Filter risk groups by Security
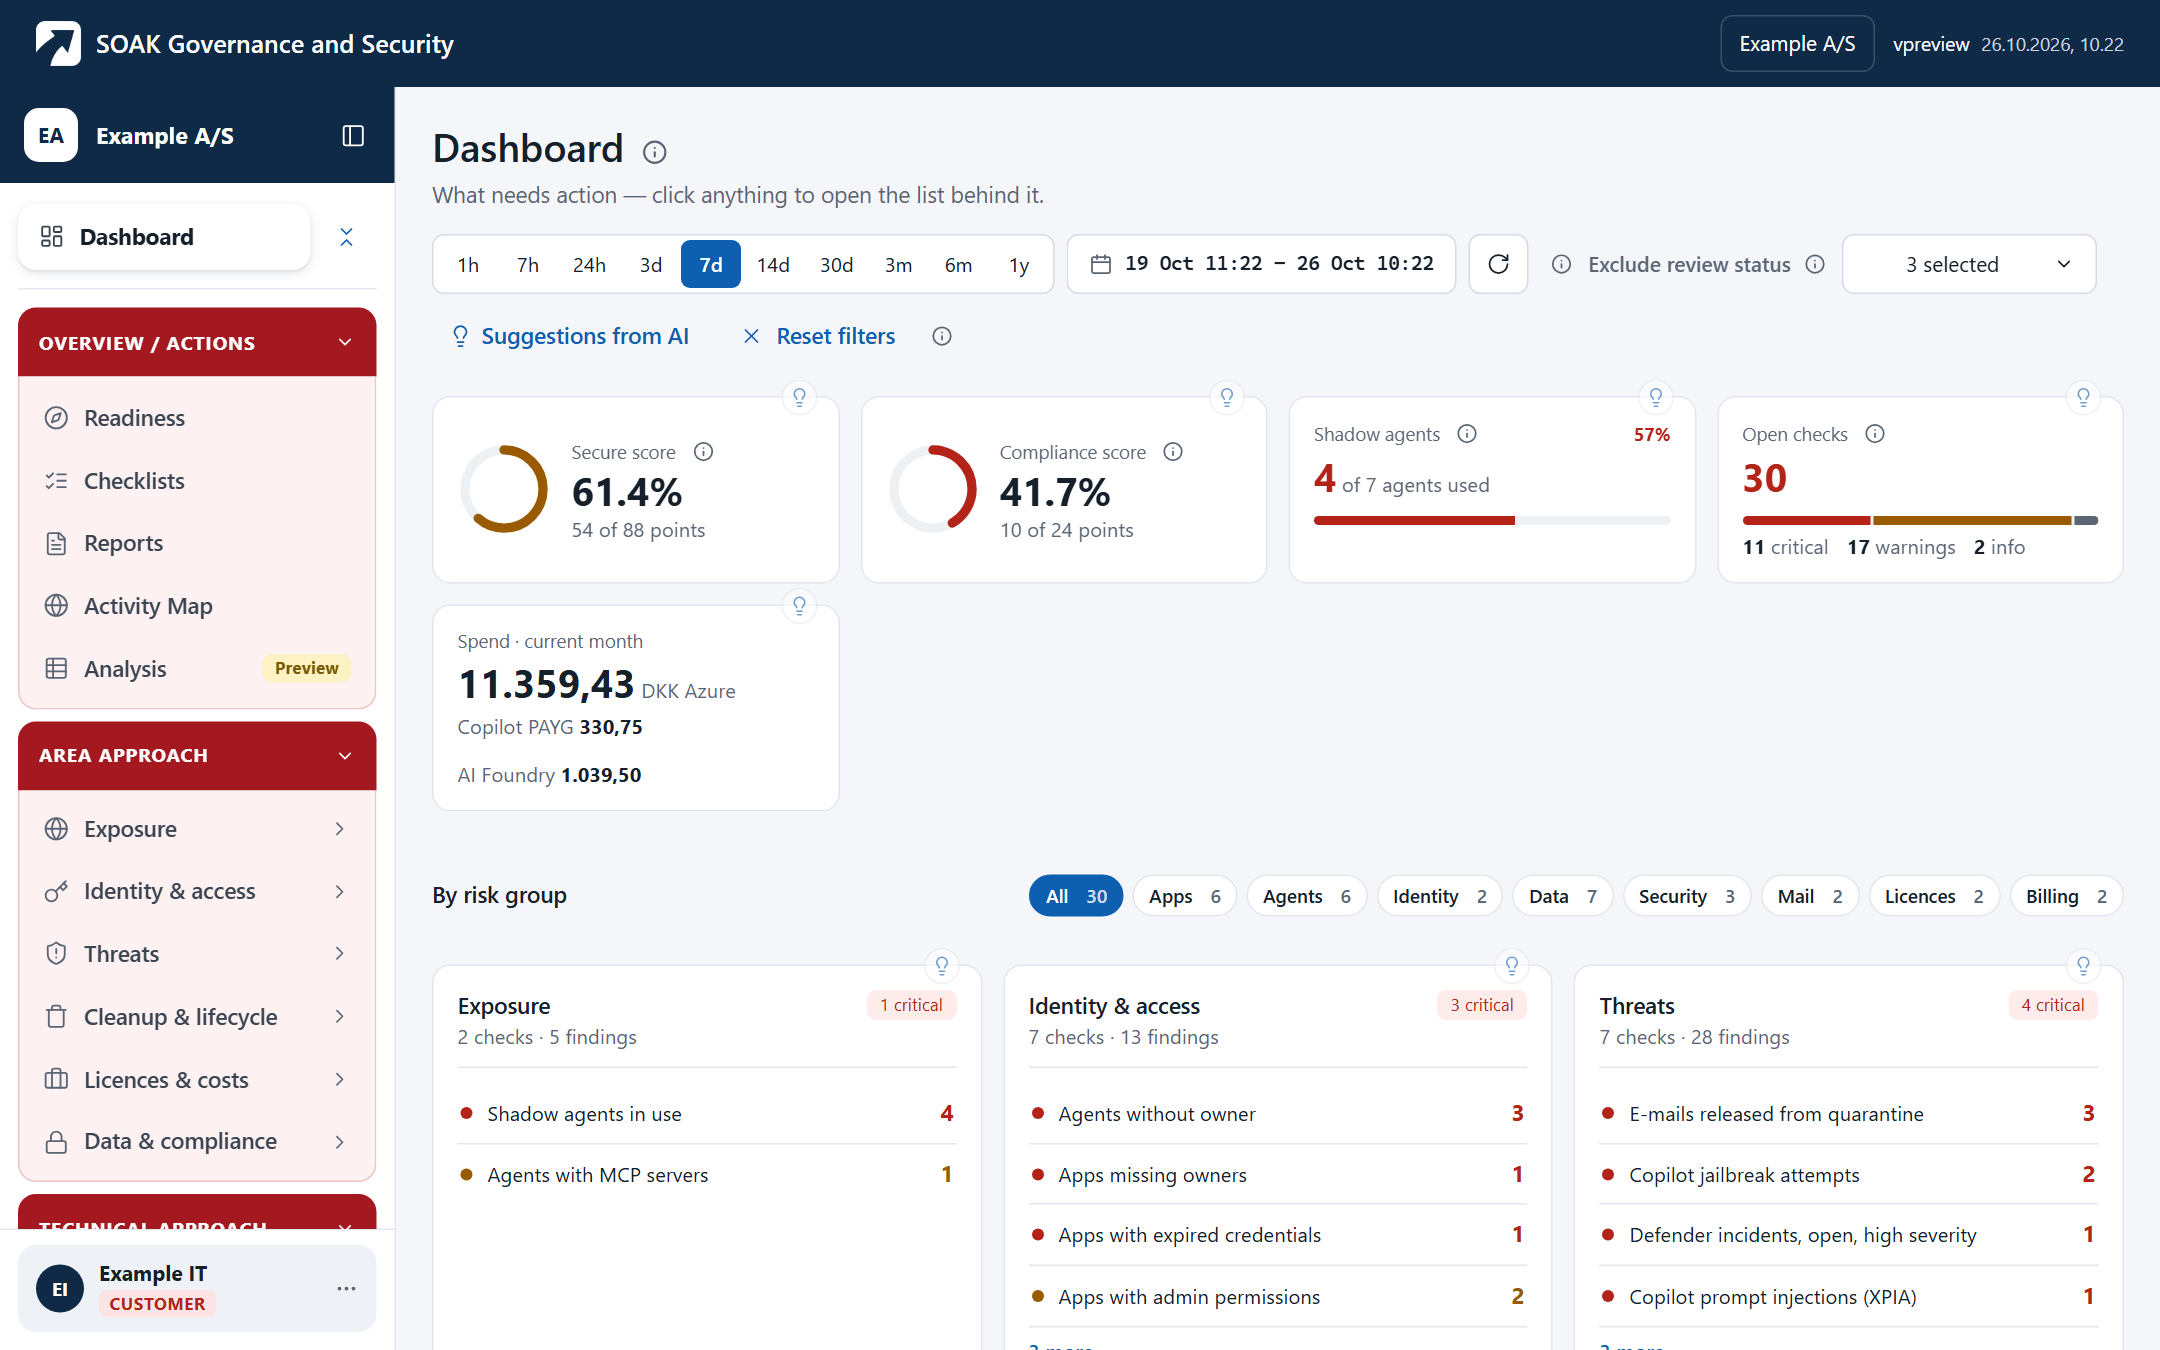Image resolution: width=2160 pixels, height=1350 pixels. pos(1686,896)
